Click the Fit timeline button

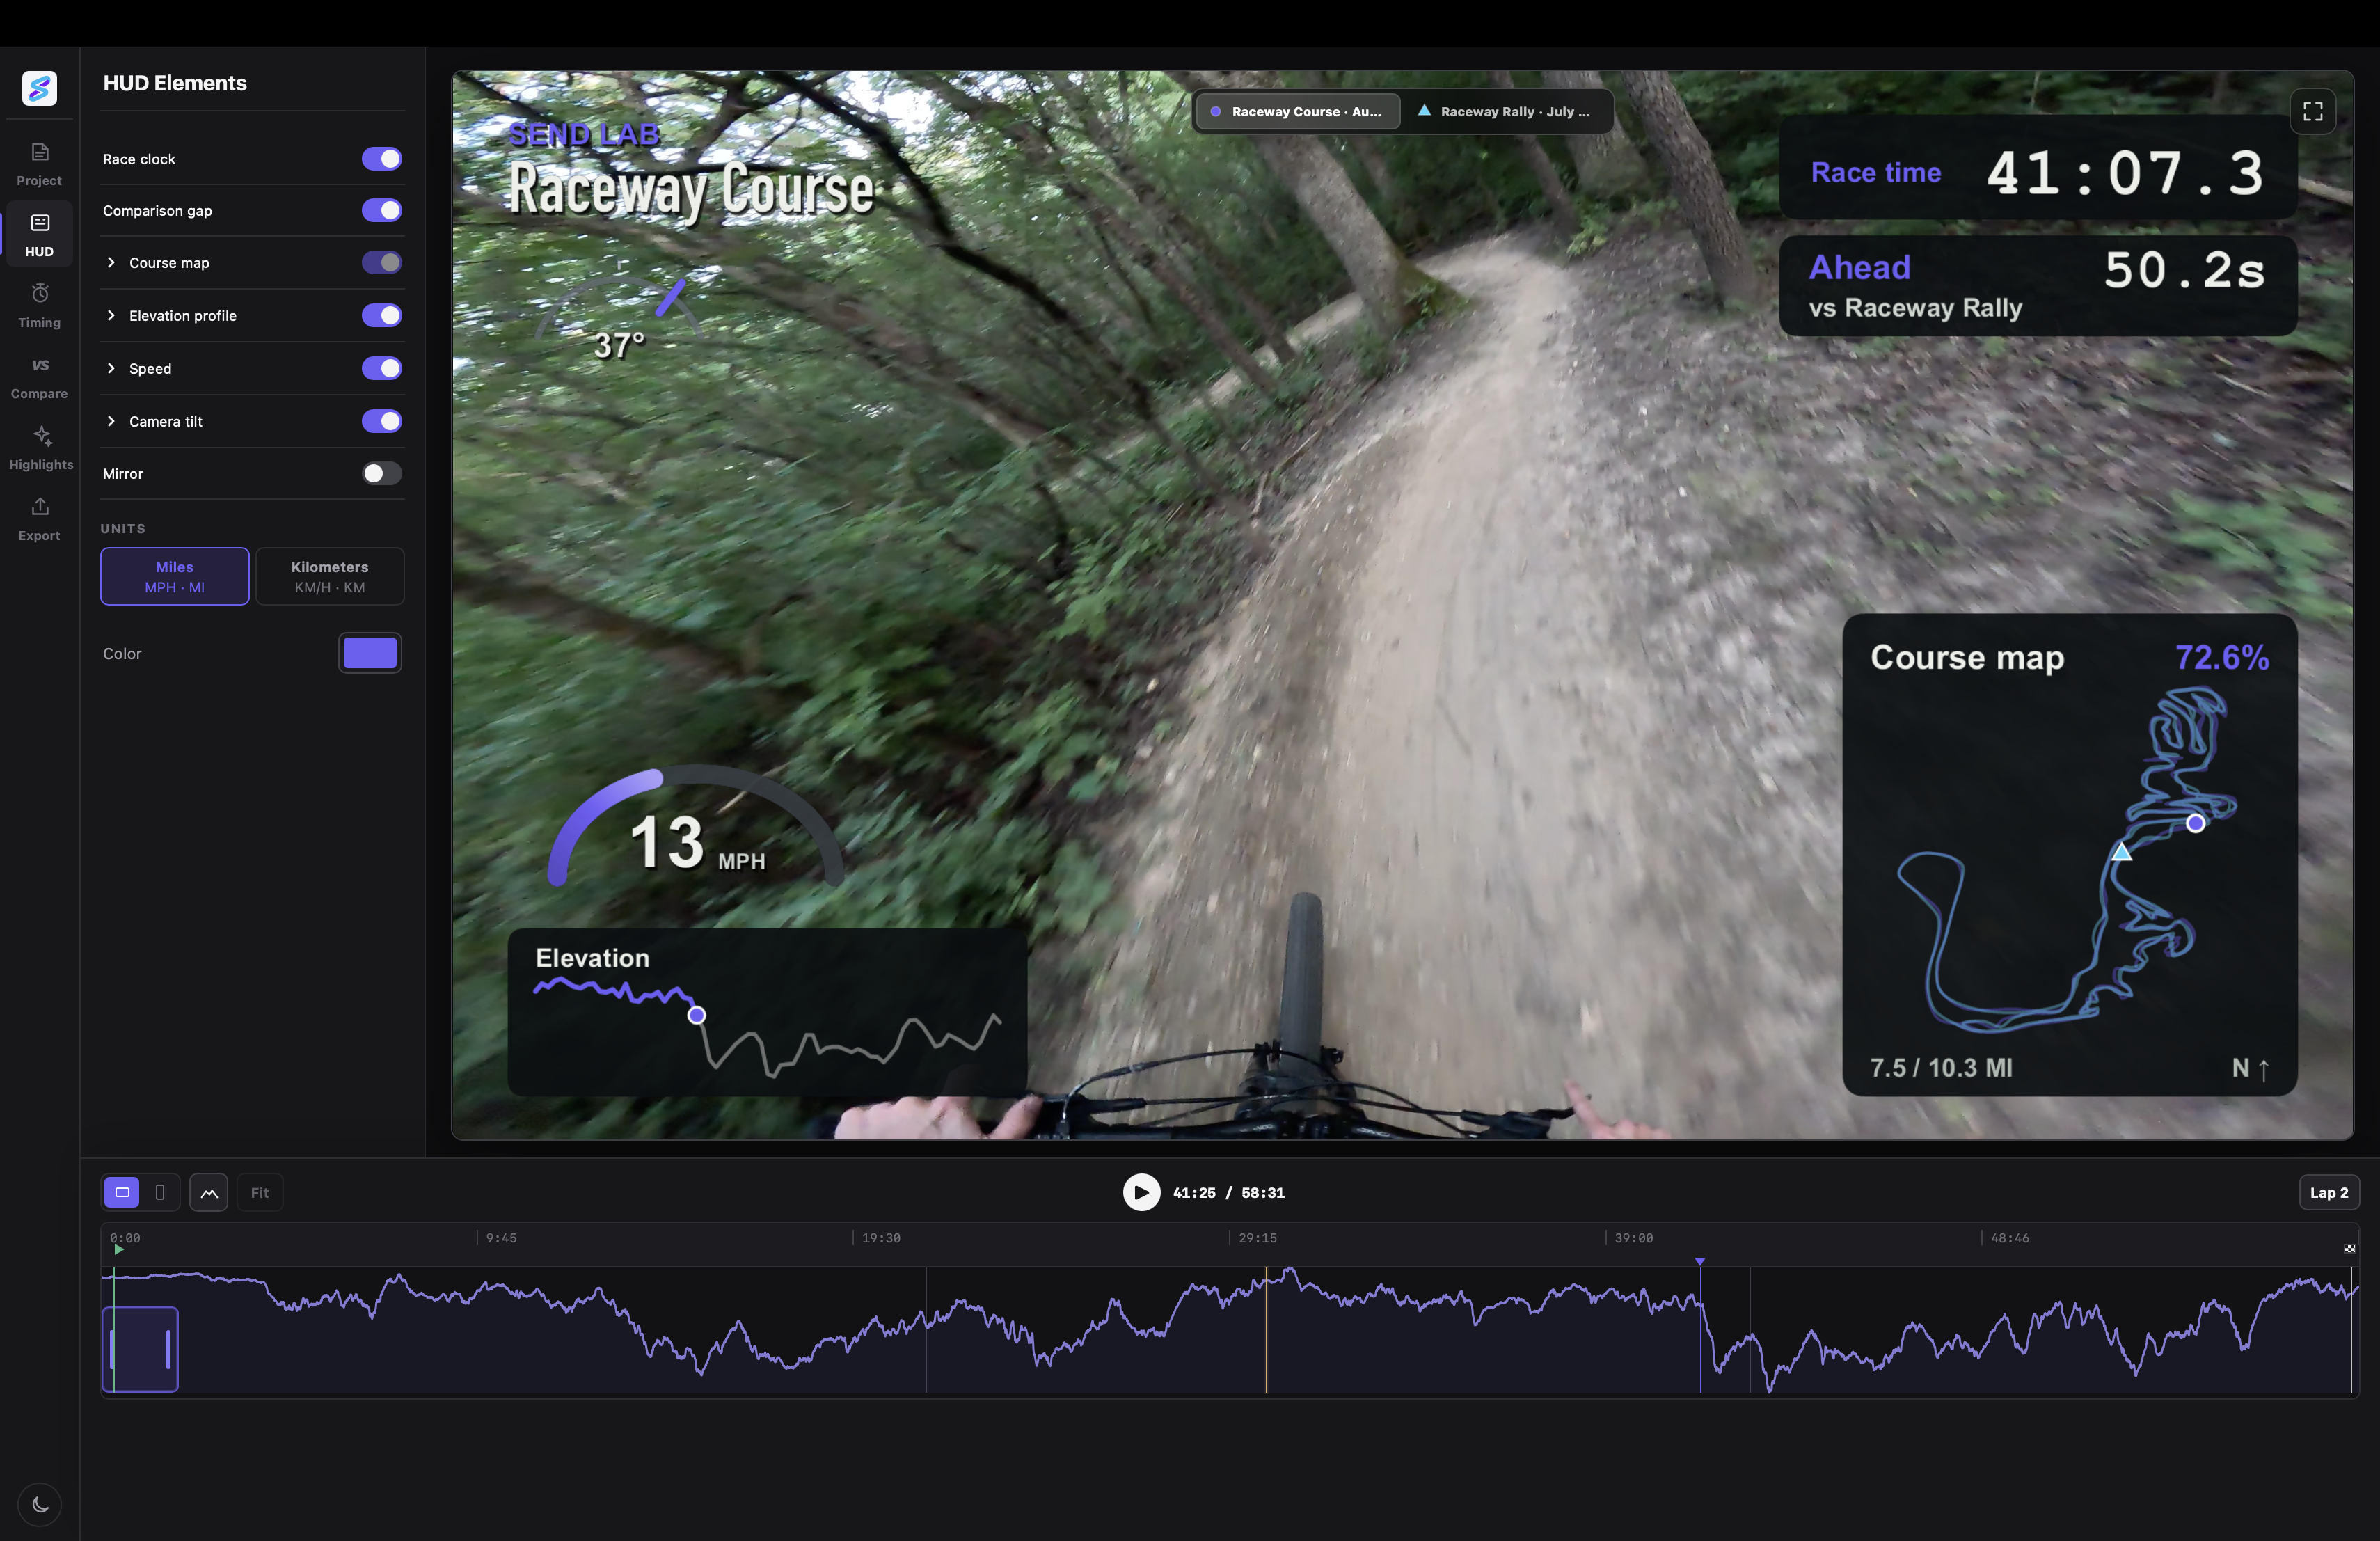(x=260, y=1192)
